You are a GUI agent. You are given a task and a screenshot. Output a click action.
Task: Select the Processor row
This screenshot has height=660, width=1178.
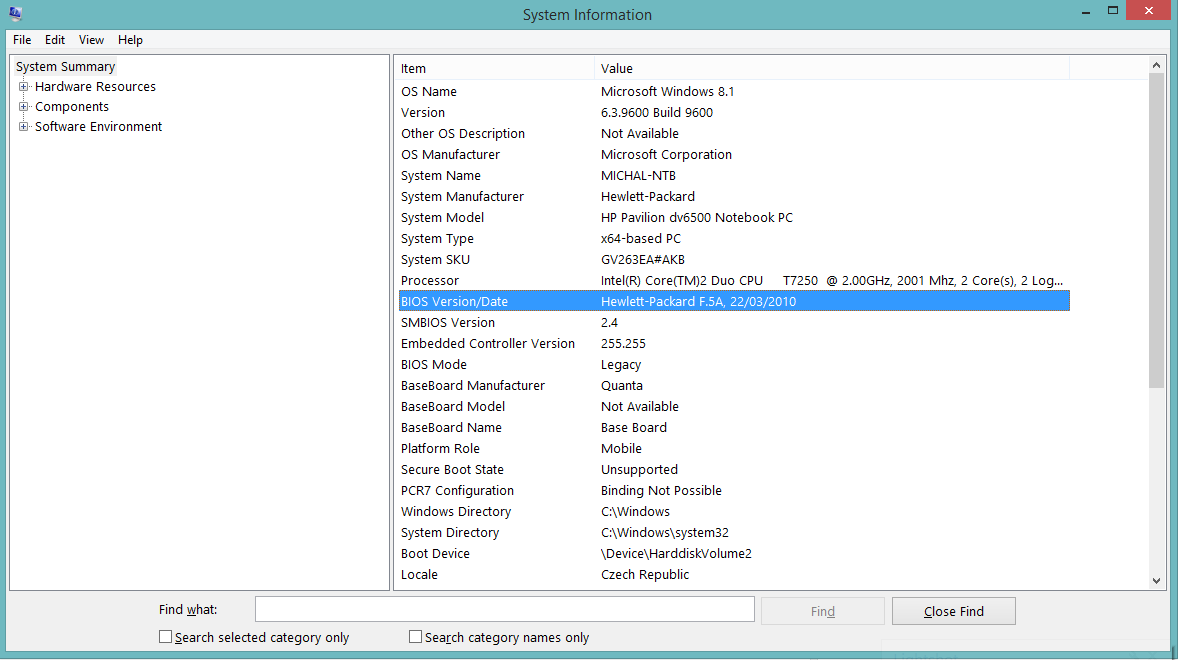click(x=734, y=281)
